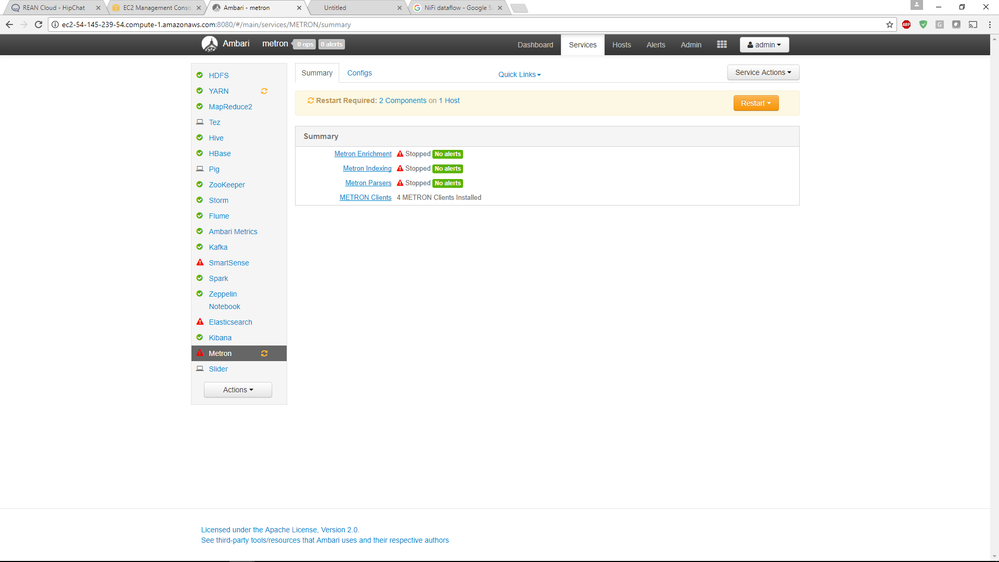Click YARN restart-required refresh icon
Viewport: 999px width, 562px height.
[x=264, y=91]
